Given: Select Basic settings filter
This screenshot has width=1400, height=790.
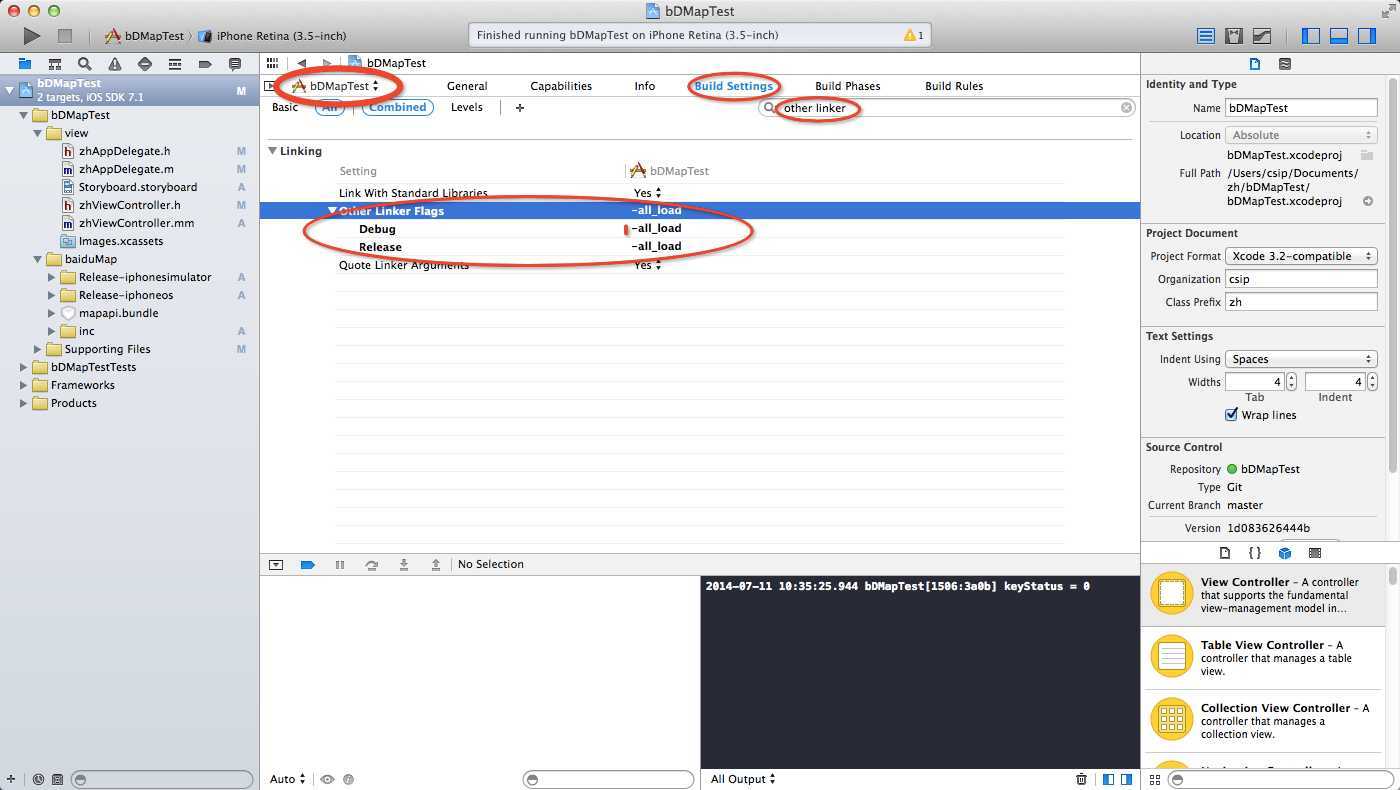Looking at the screenshot, I should [x=285, y=107].
